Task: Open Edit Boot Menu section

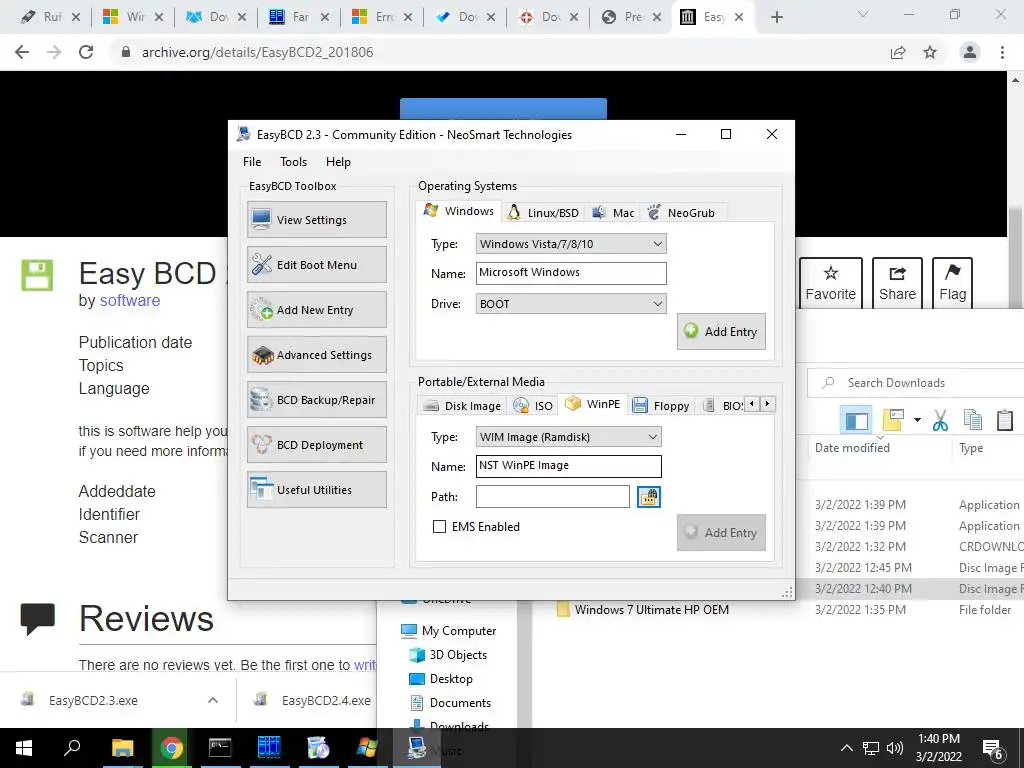Action: coord(317,264)
